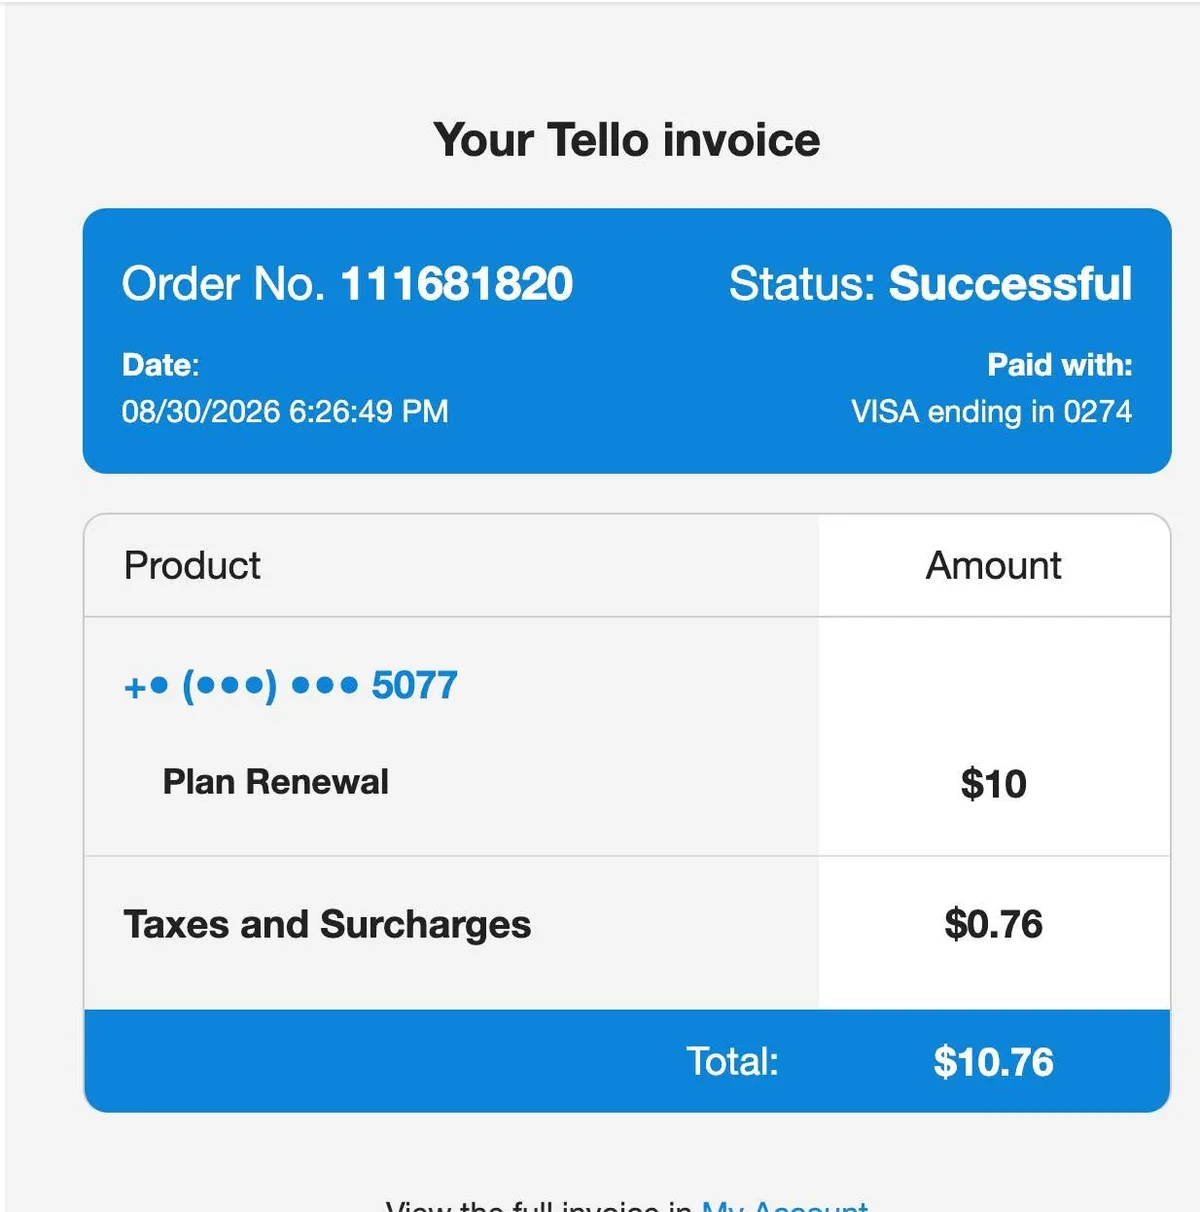This screenshot has width=1200, height=1212.
Task: Click the $10.76 total amount
Action: click(994, 1062)
